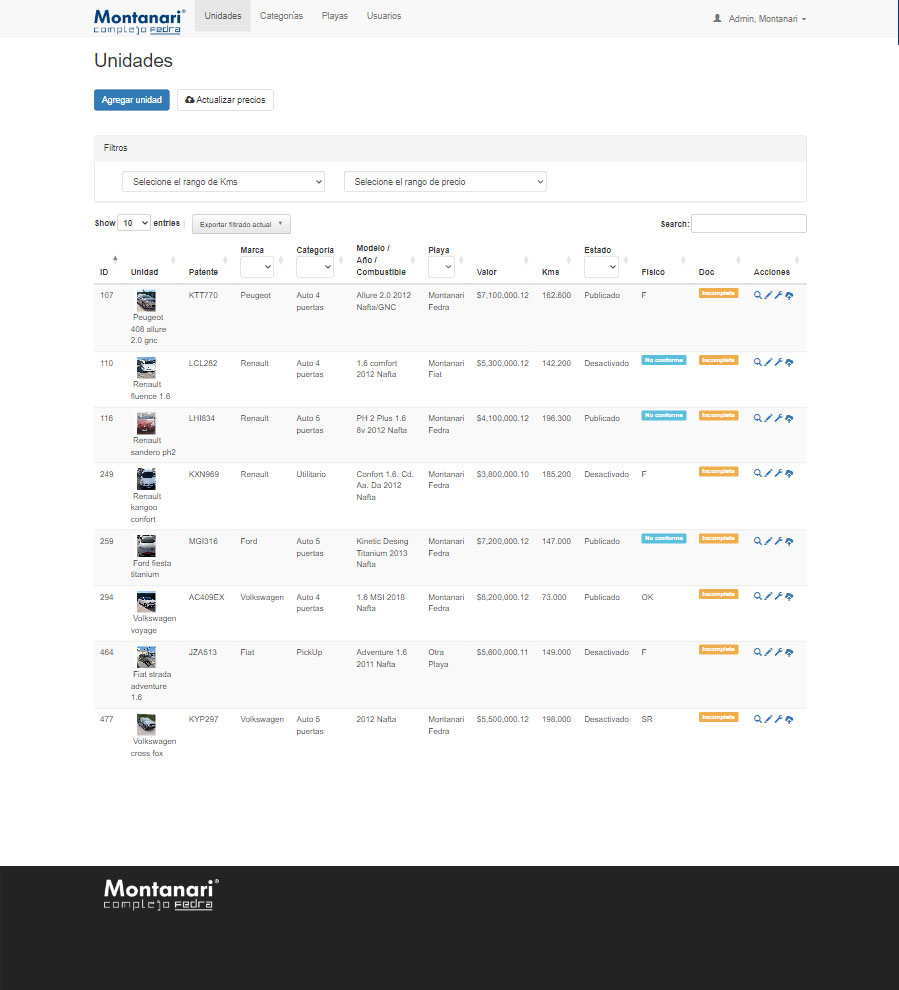
Task: Wrench icon in the LHI834 row
Action: click(778, 418)
